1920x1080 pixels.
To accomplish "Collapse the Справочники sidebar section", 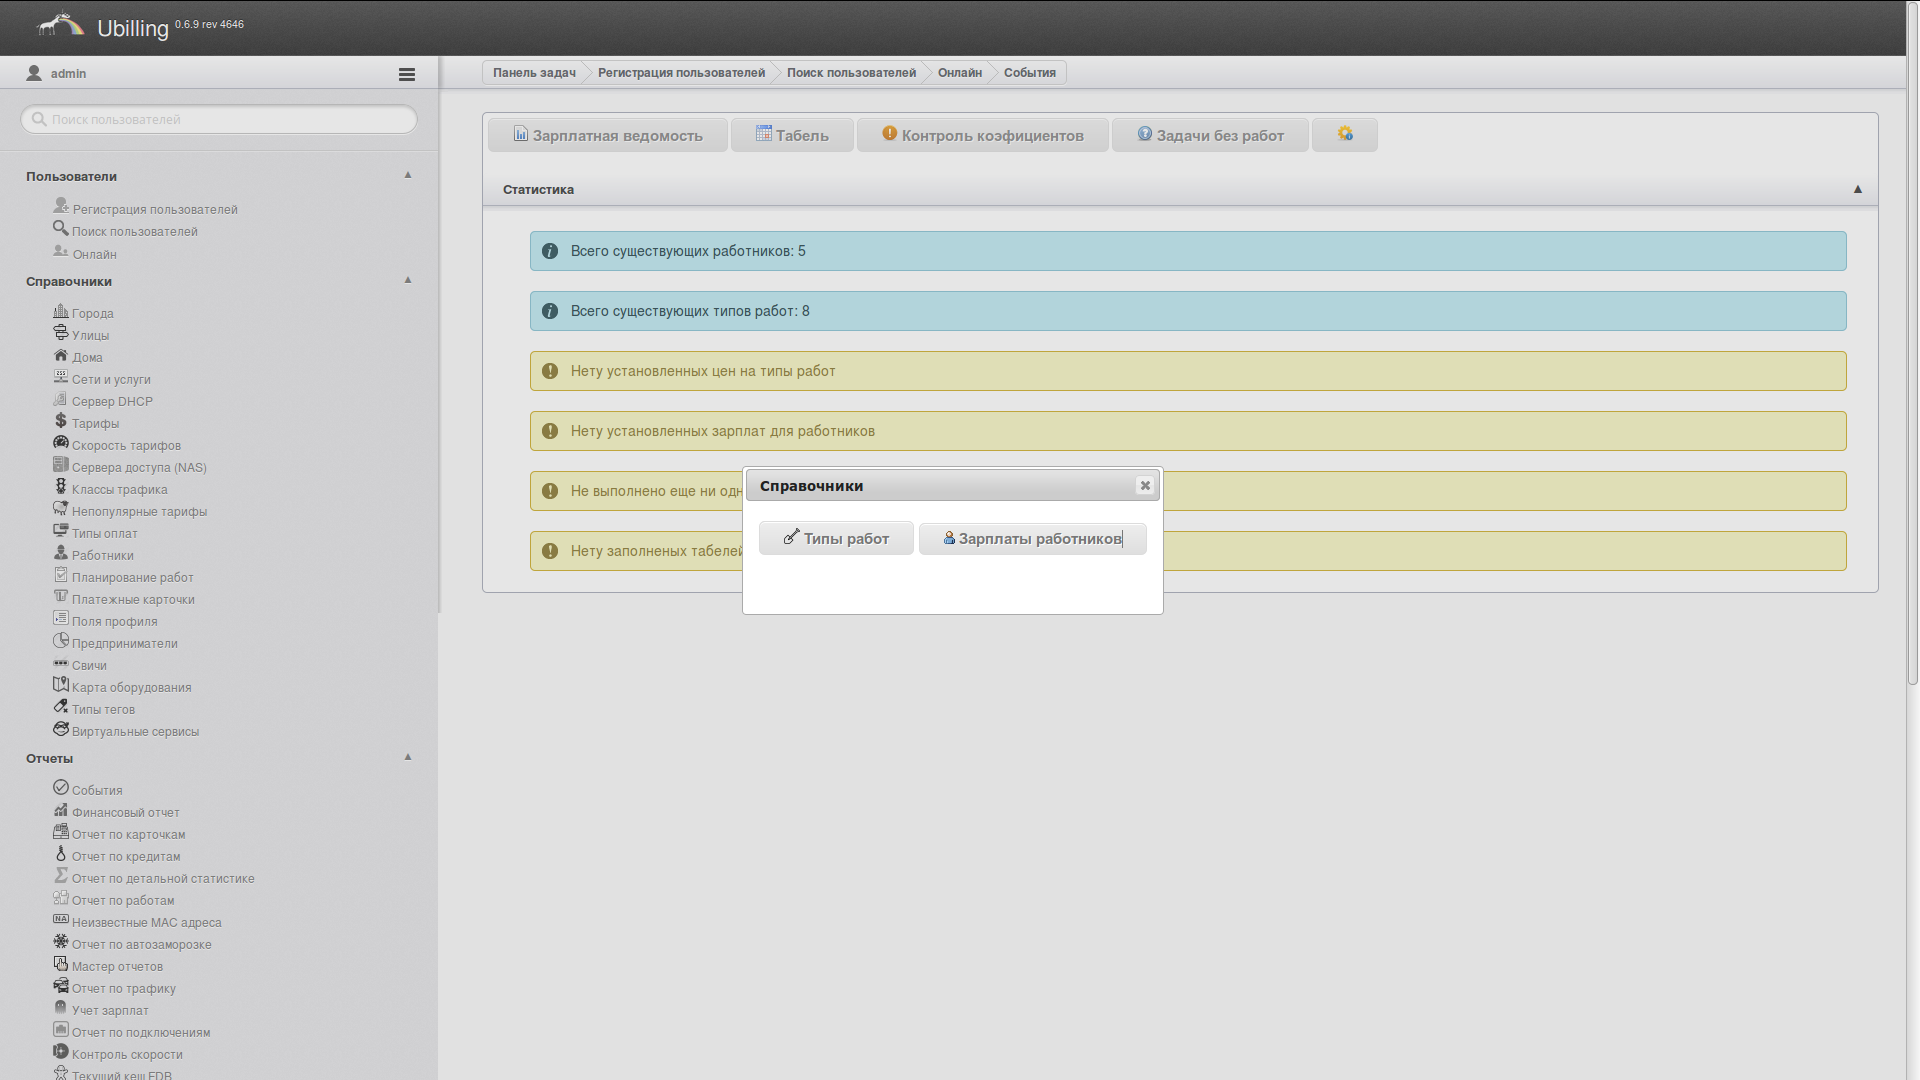I will (x=408, y=280).
